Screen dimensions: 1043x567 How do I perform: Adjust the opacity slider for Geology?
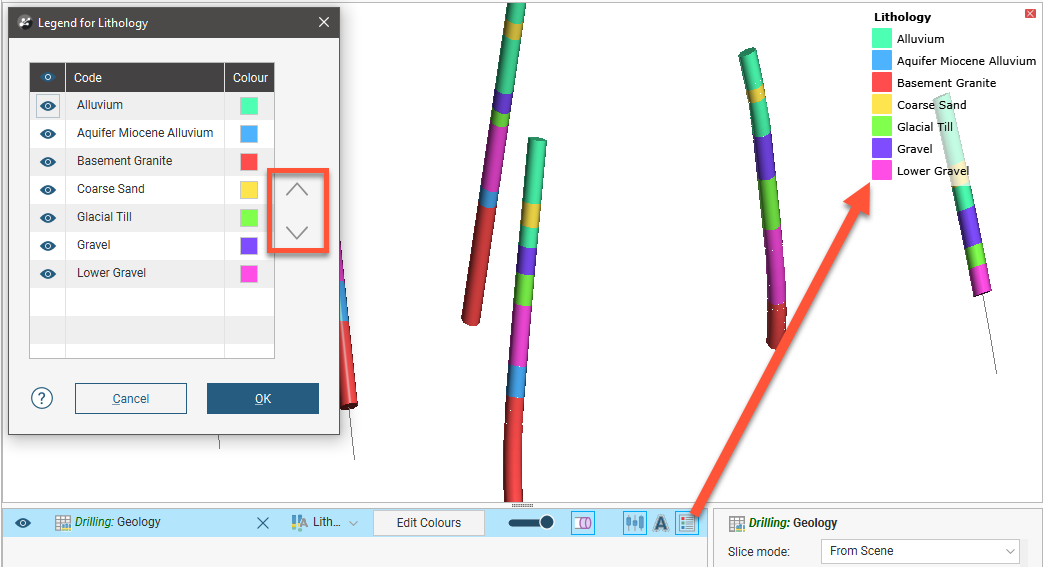click(531, 522)
